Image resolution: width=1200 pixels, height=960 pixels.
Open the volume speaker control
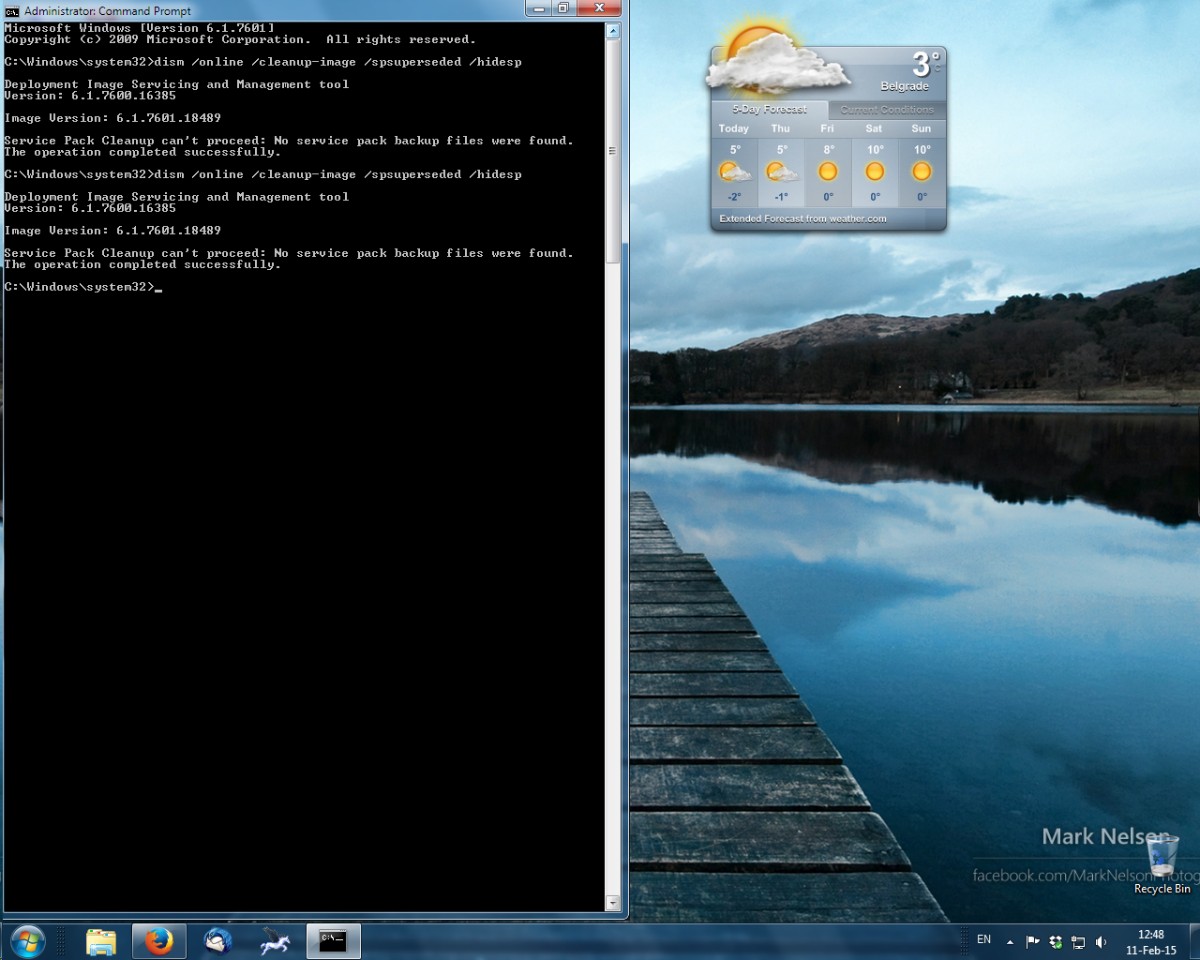coord(1101,941)
